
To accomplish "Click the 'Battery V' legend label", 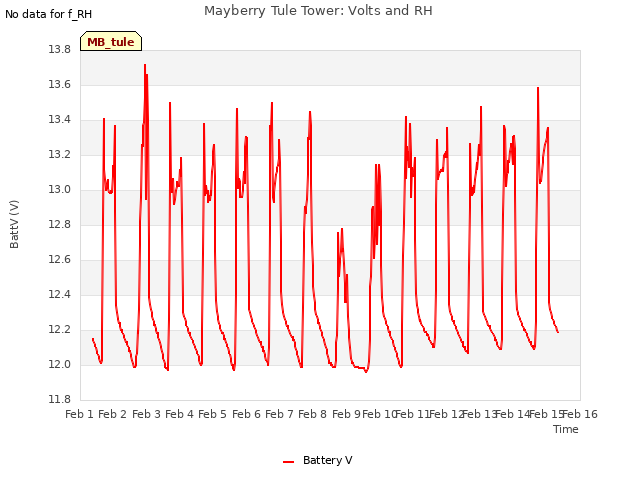I will pyautogui.click(x=327, y=460).
